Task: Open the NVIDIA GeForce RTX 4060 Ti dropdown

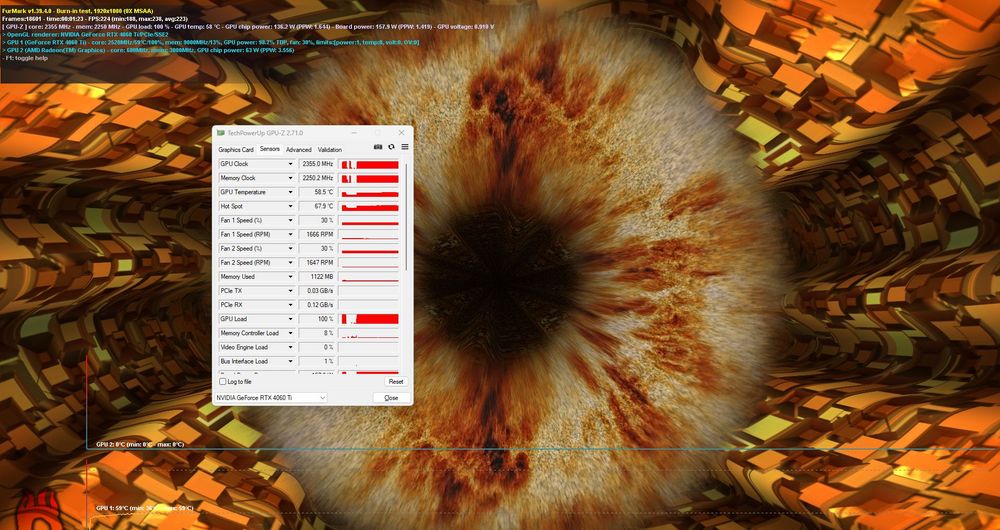Action: click(271, 398)
